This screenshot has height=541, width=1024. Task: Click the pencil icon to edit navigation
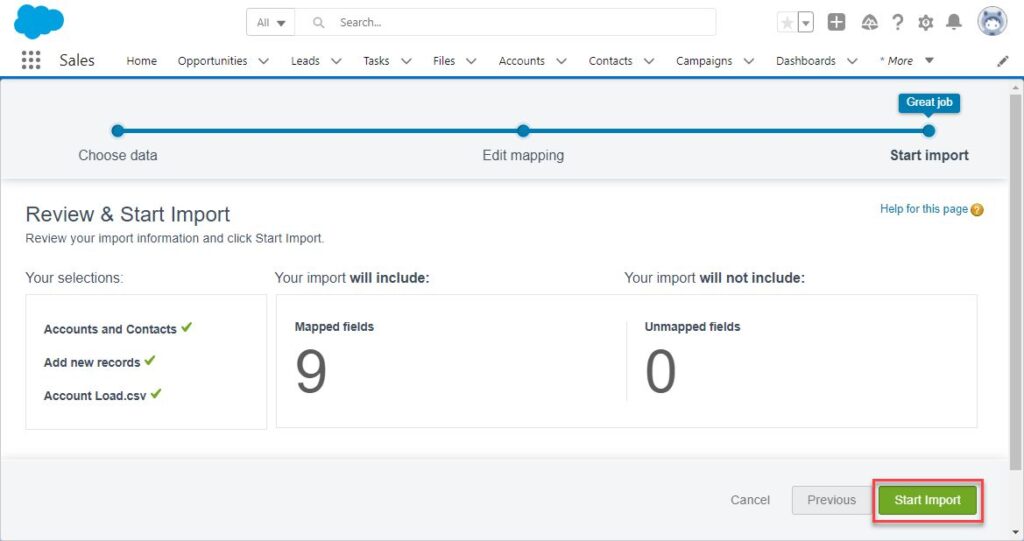pyautogui.click(x=1002, y=61)
